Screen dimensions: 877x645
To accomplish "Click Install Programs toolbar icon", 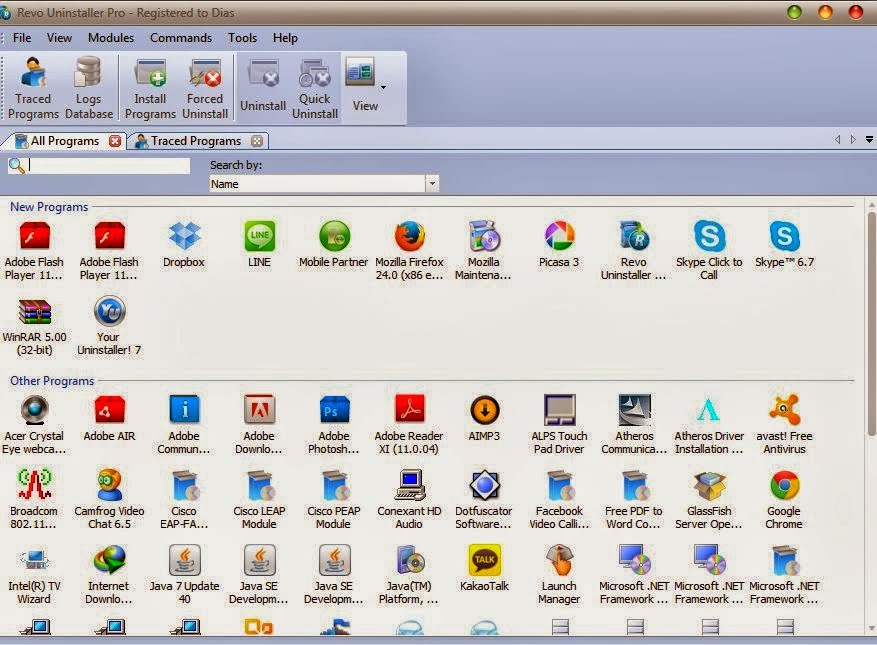I will 150,88.
